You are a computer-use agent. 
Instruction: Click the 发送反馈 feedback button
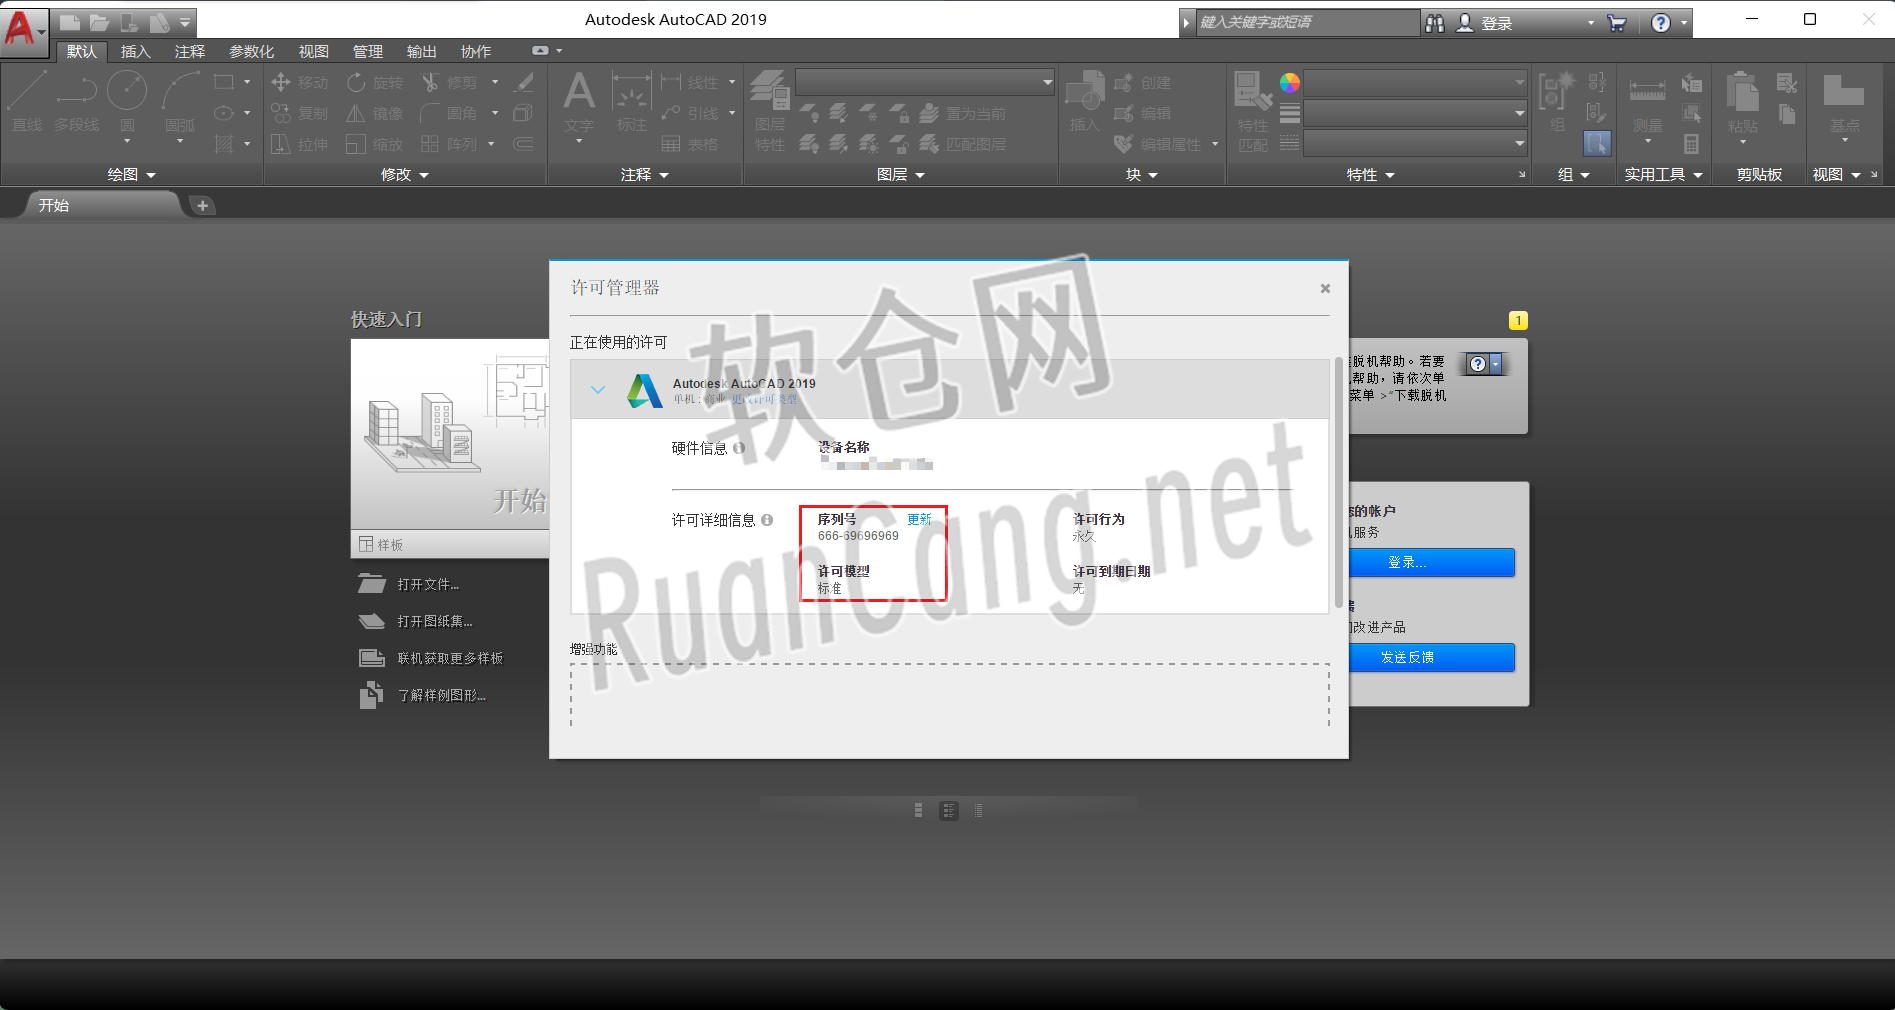[x=1432, y=657]
